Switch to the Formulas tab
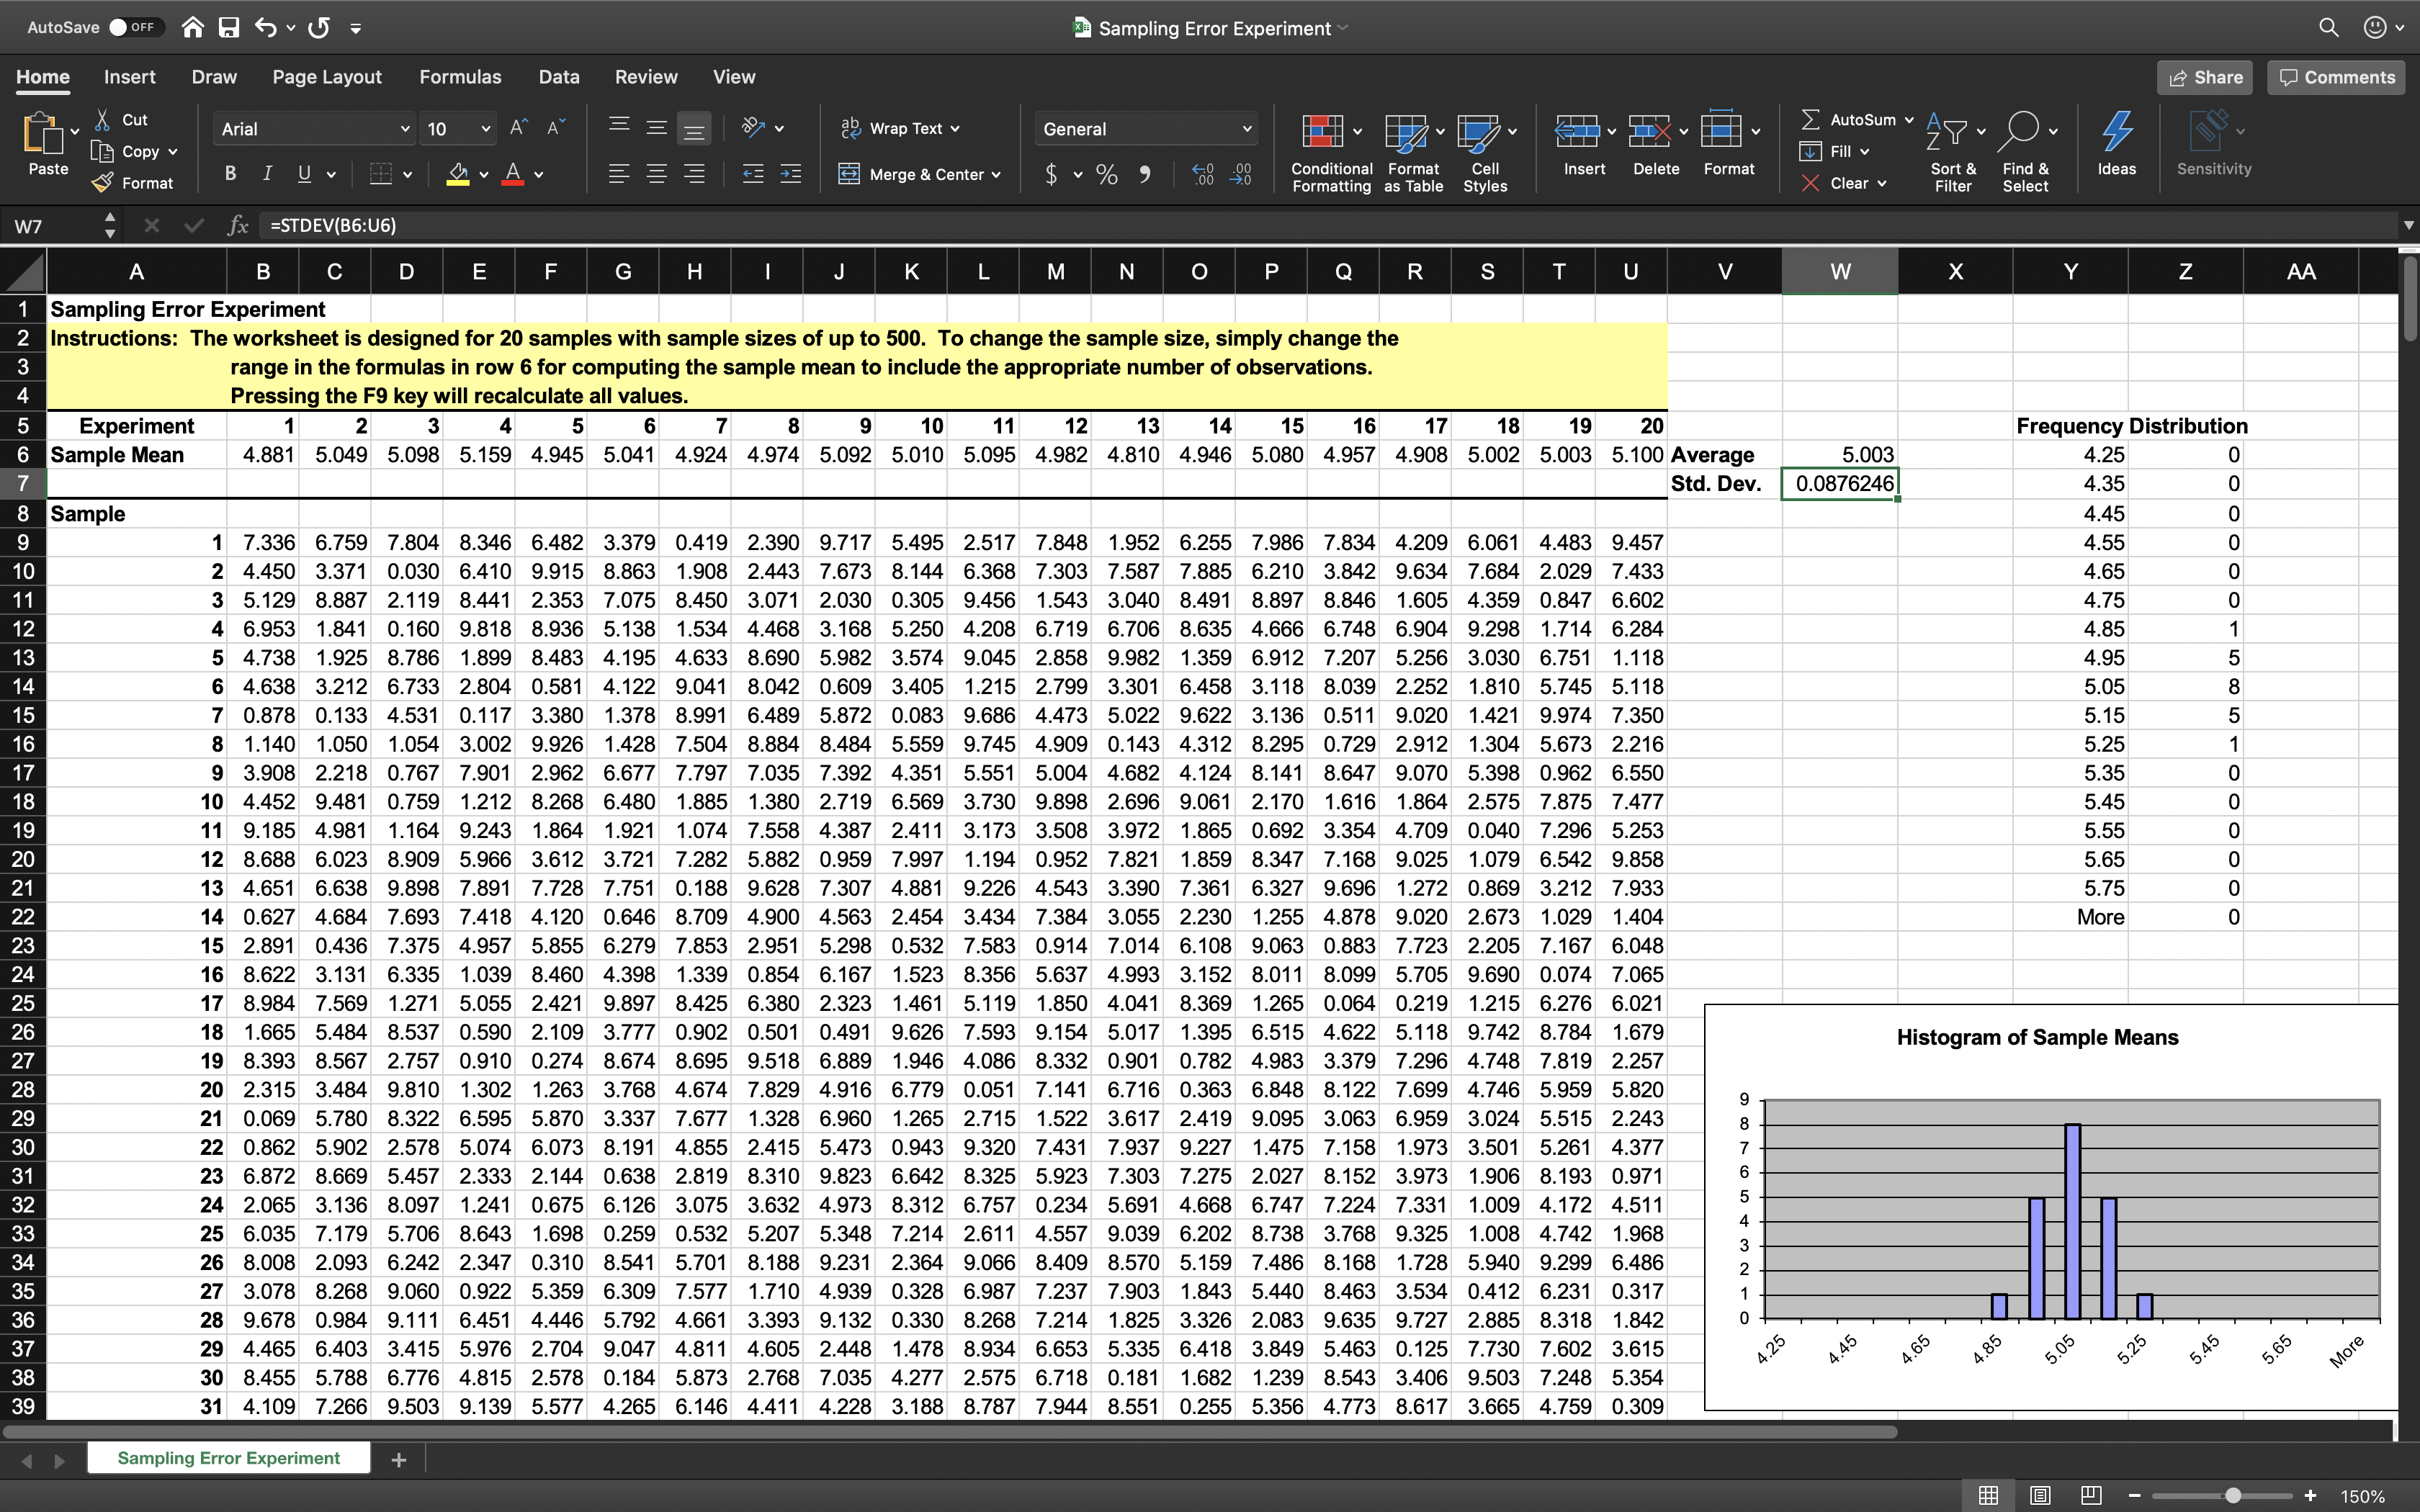Image resolution: width=2420 pixels, height=1512 pixels. click(x=460, y=77)
